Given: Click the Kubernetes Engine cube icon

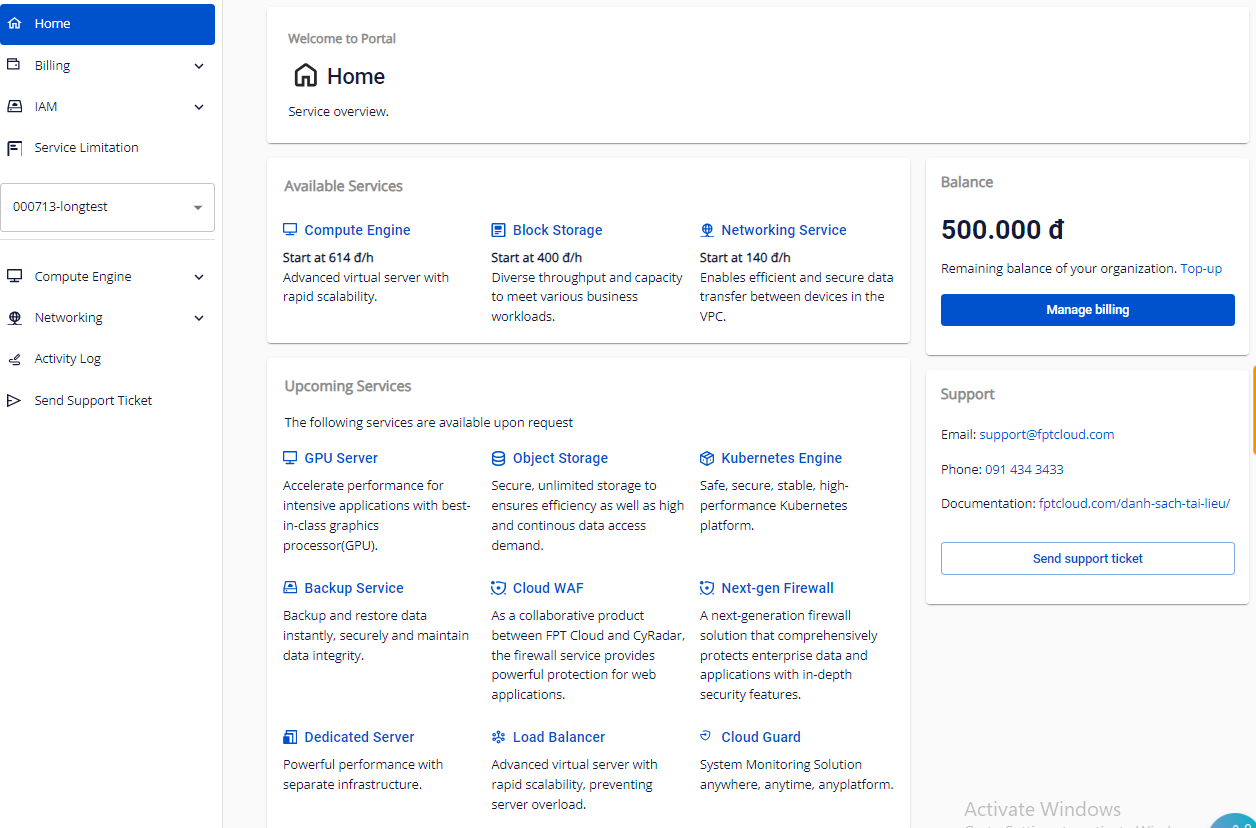Looking at the screenshot, I should [x=707, y=458].
